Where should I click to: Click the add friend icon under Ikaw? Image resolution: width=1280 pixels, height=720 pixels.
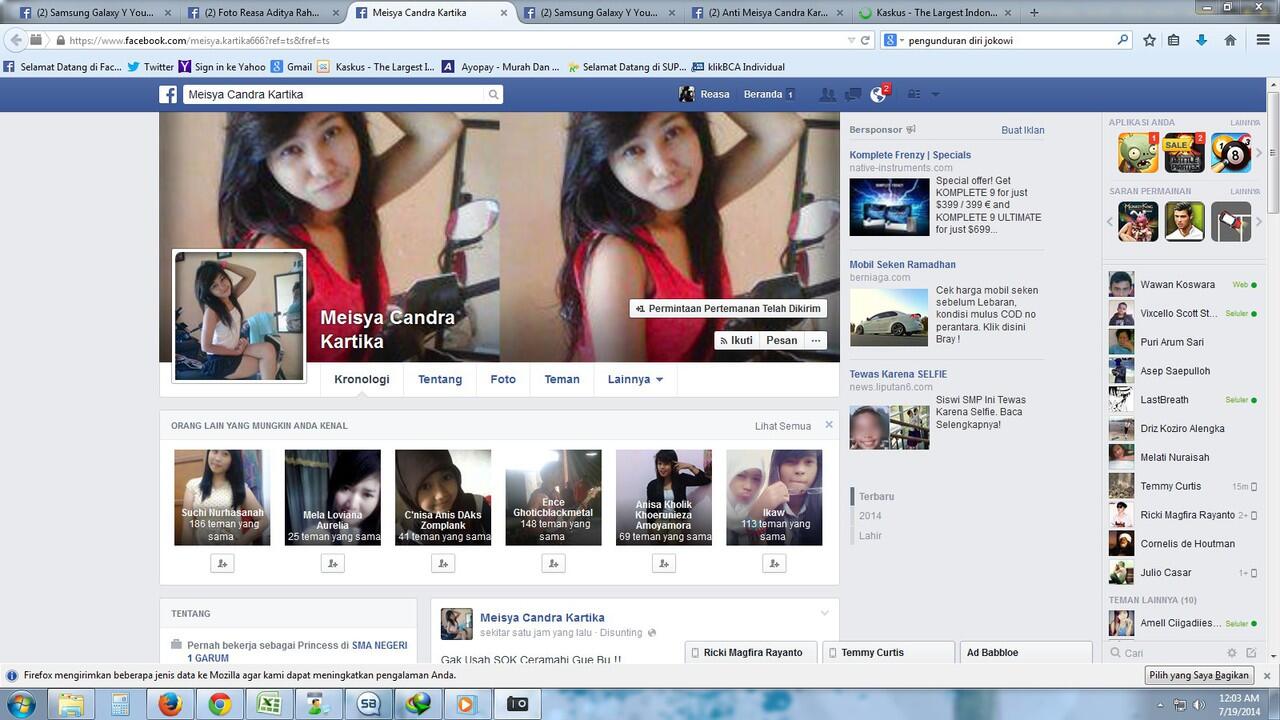coord(773,562)
